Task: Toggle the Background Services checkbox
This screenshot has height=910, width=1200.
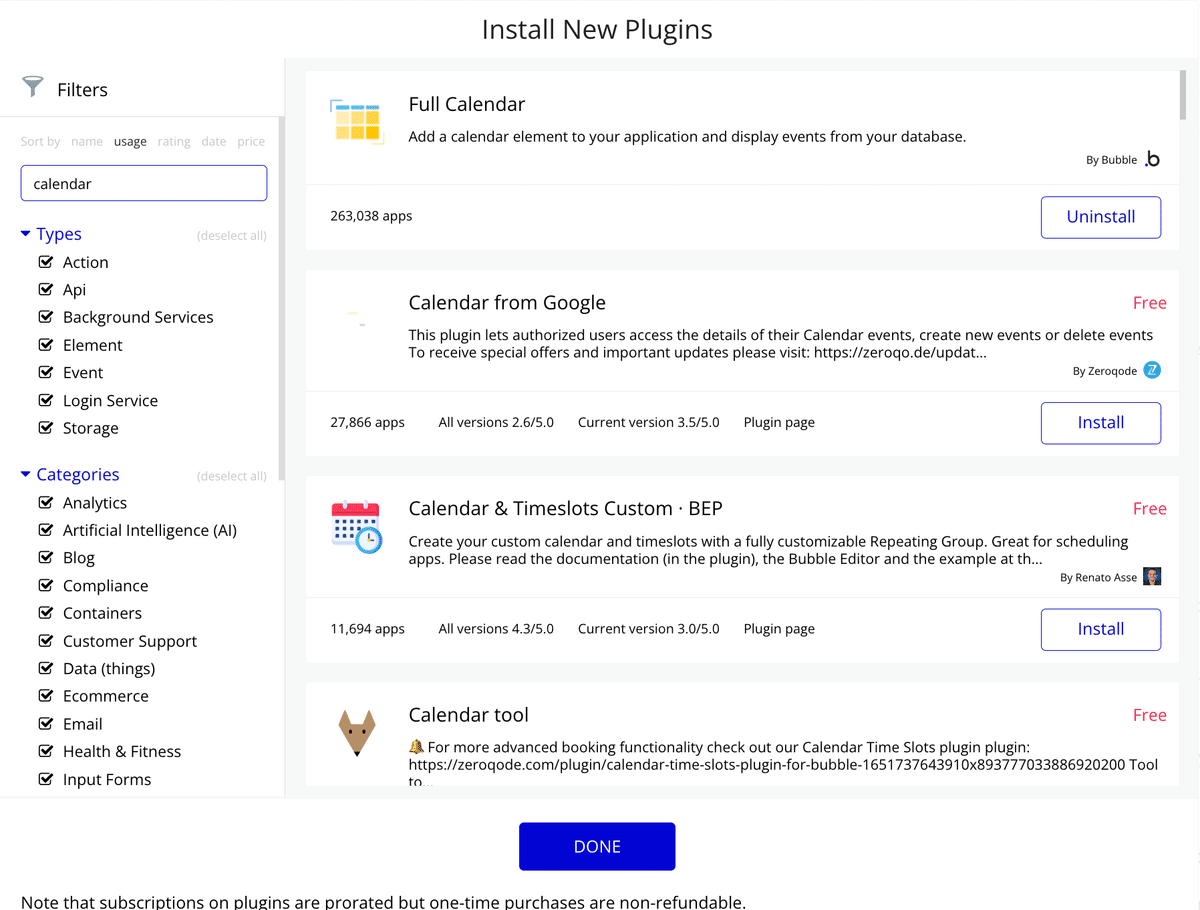Action: coord(45,317)
